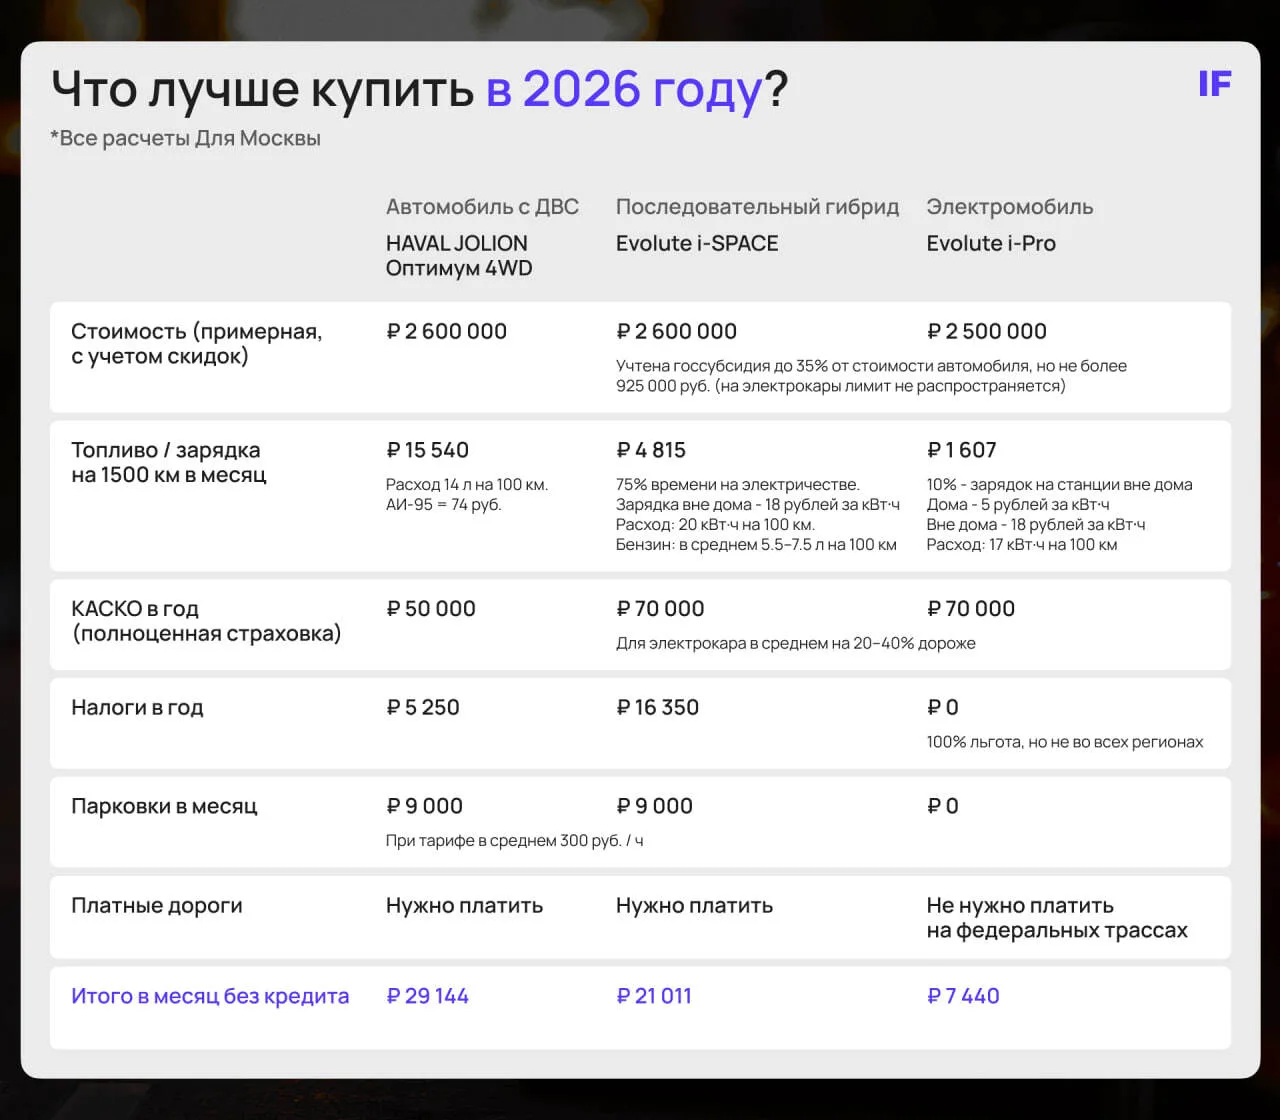1280x1120 pixels.
Task: Click note 'Расход: 17 кВт·ч на 100 км'
Action: click(x=1022, y=545)
